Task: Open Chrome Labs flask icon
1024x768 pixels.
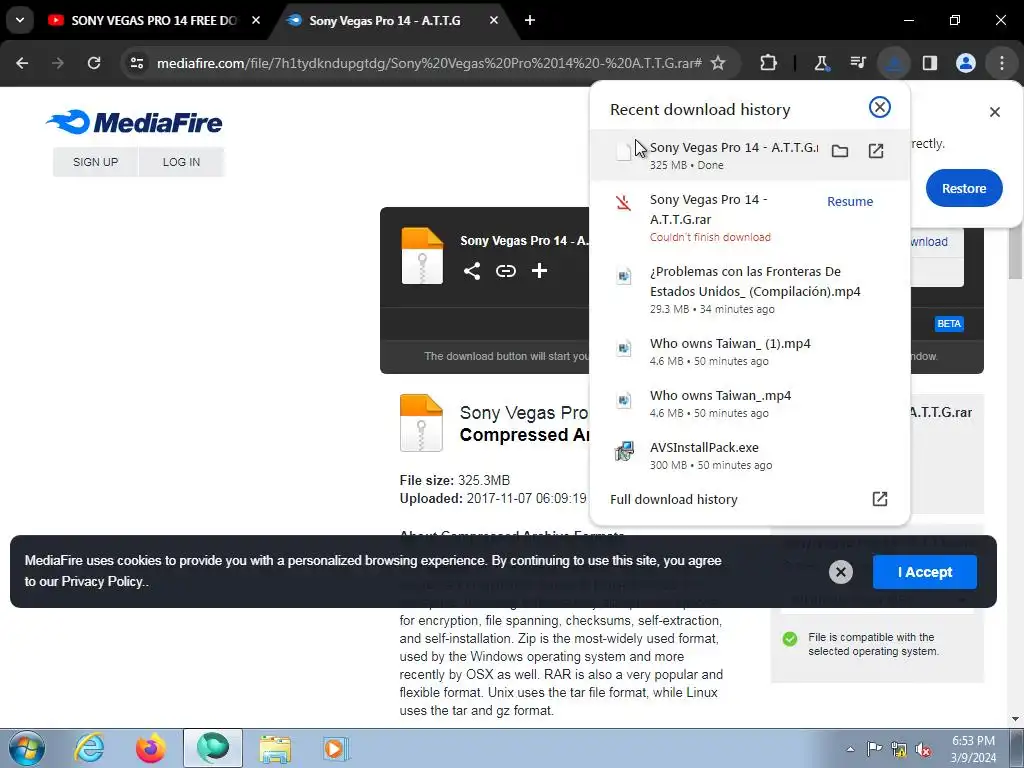Action: click(x=821, y=63)
